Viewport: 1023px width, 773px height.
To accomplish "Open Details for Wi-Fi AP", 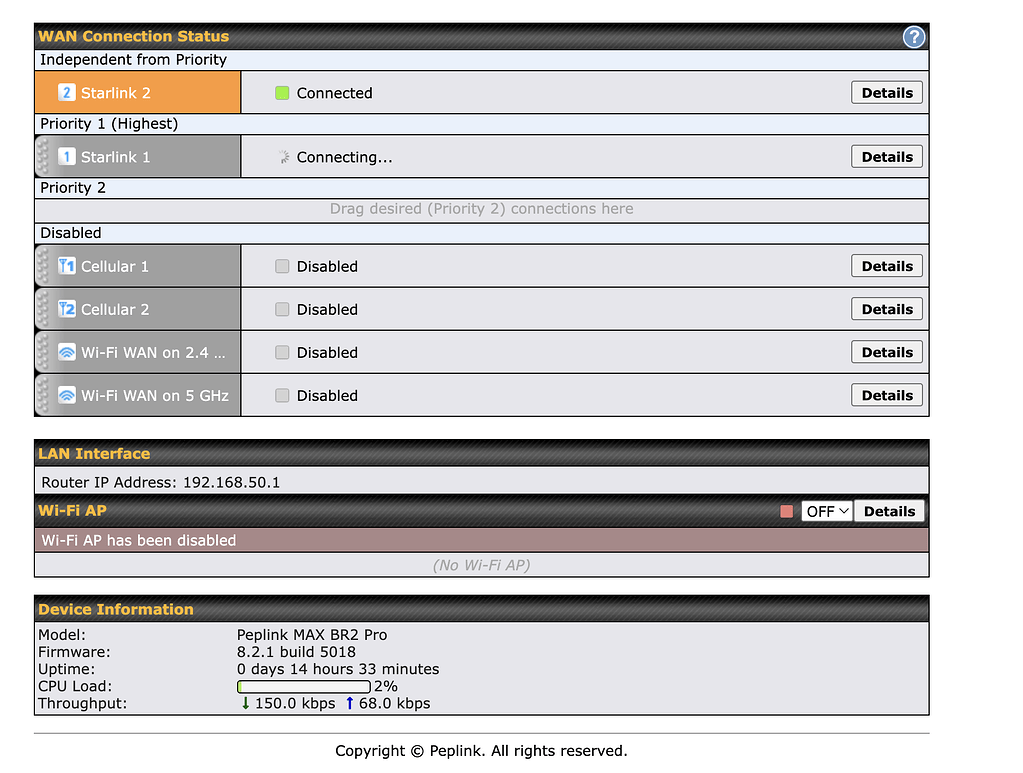I will coord(889,511).
